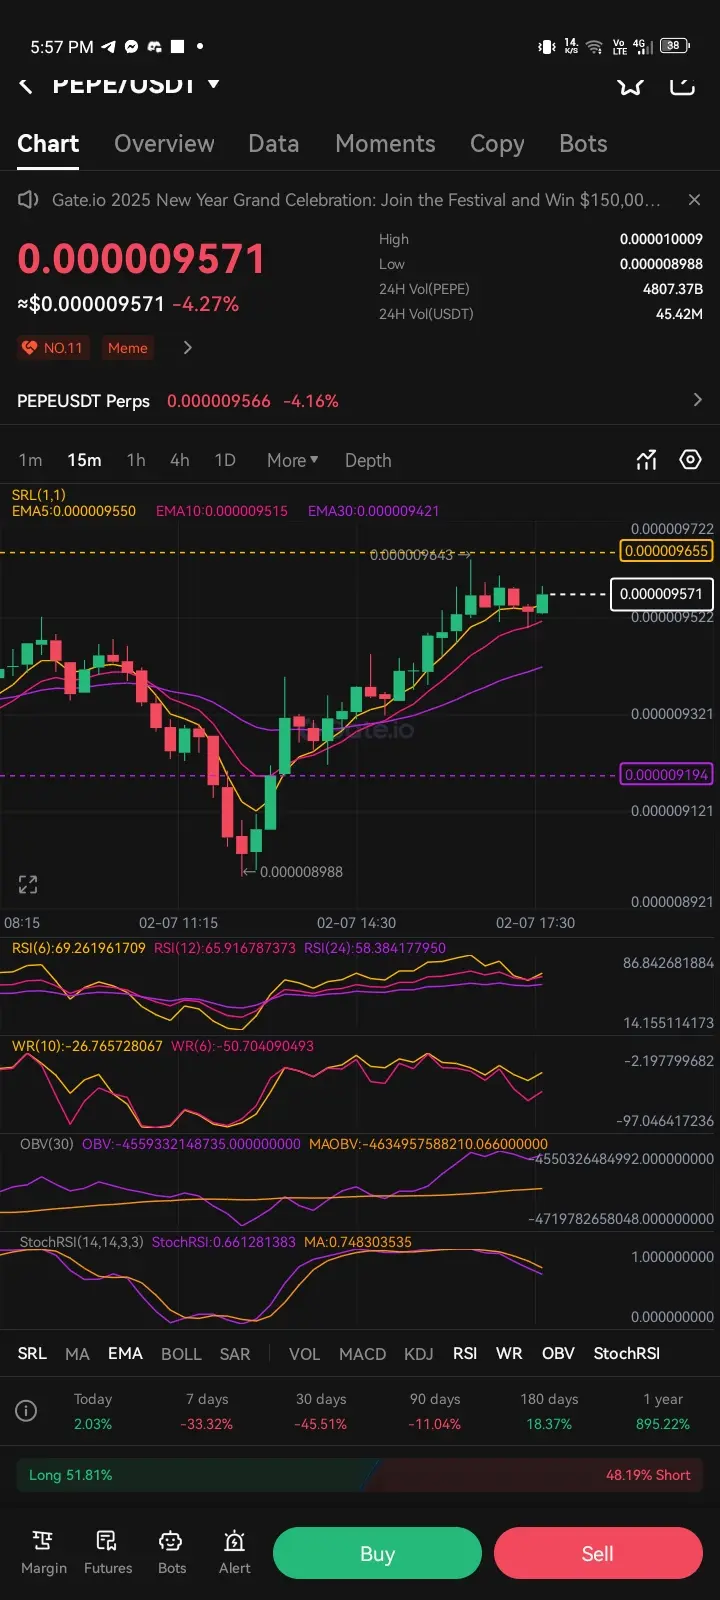
Task: Toggle the BOLL indicator
Action: 181,1354
